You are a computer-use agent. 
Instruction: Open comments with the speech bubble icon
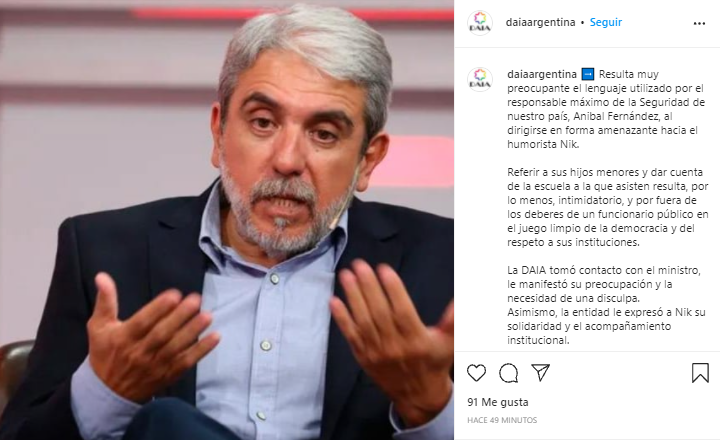[508, 372]
